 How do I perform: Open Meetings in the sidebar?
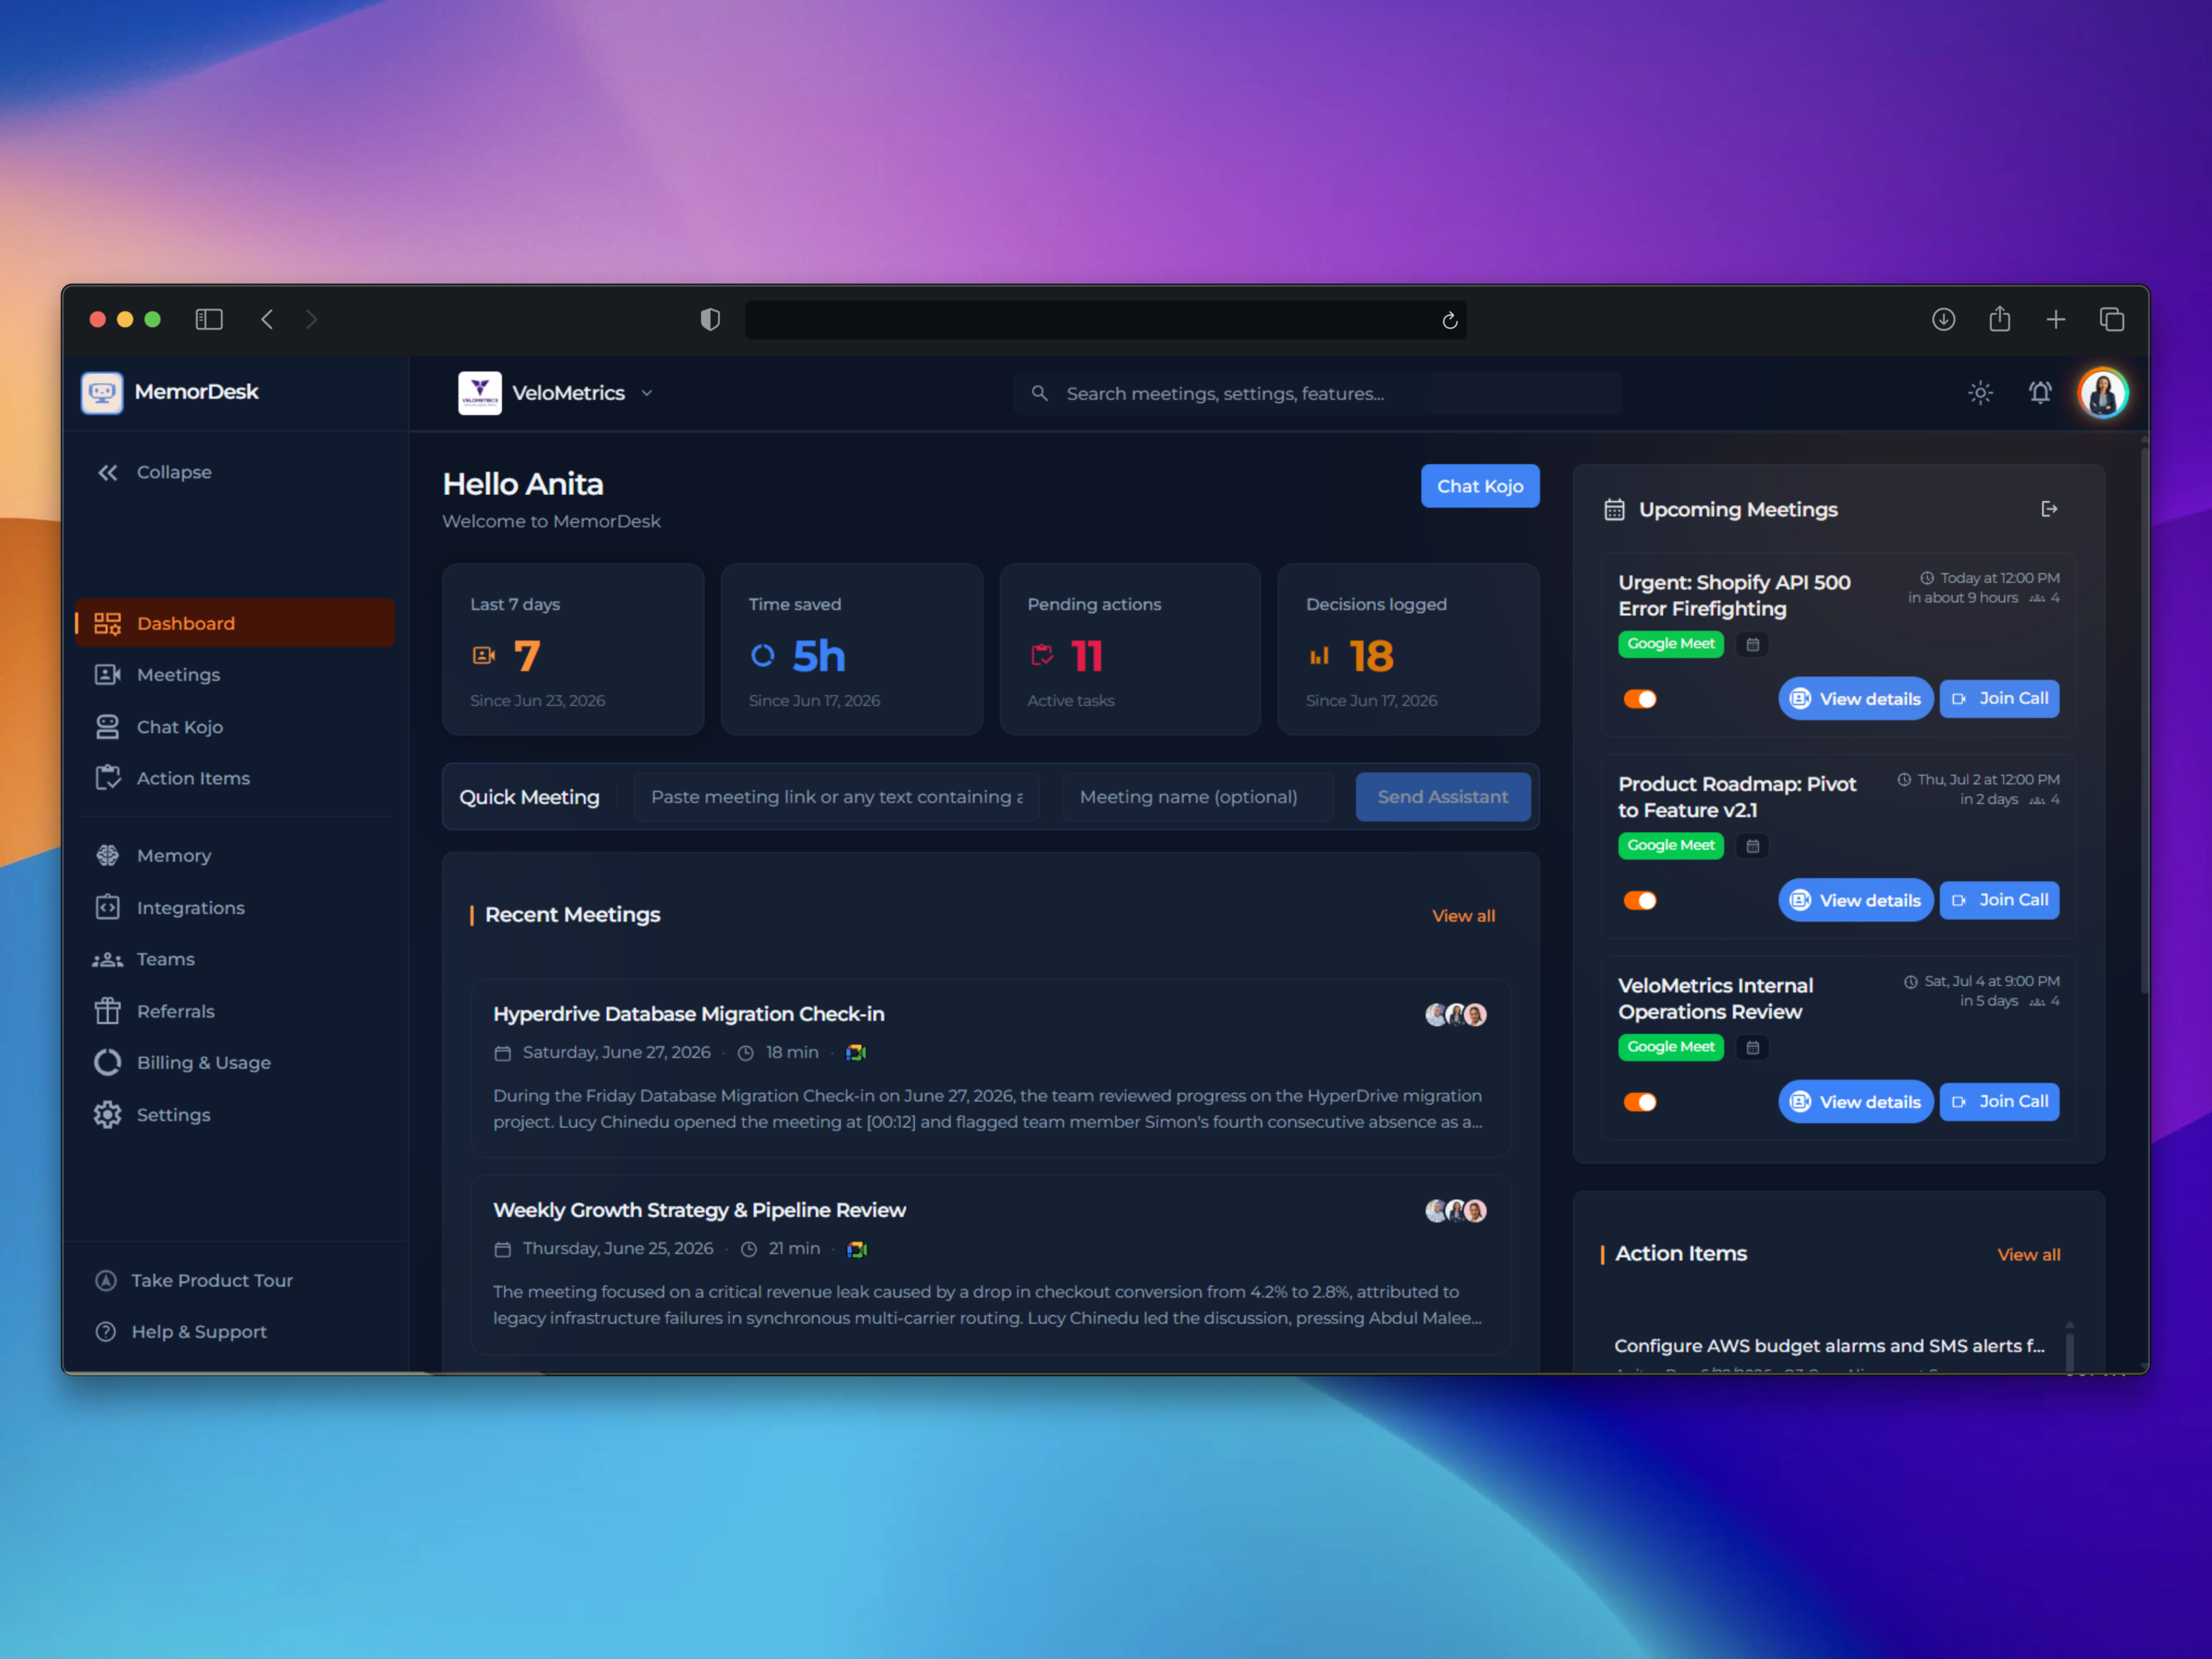coord(235,675)
